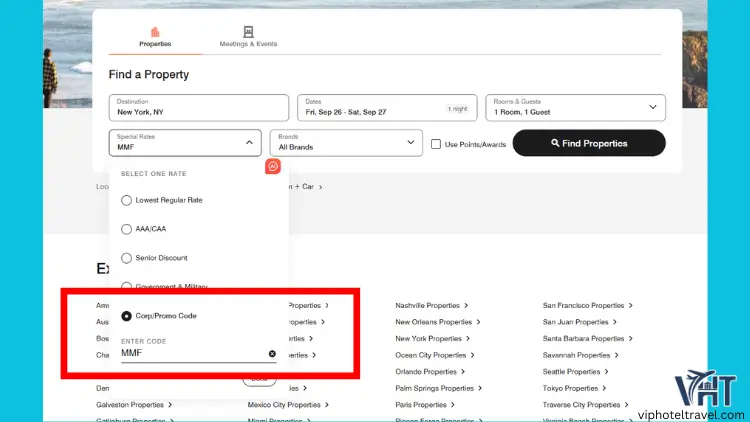Open Palm Springs Properties link
Viewport: 750px width, 422px height.
439,388
